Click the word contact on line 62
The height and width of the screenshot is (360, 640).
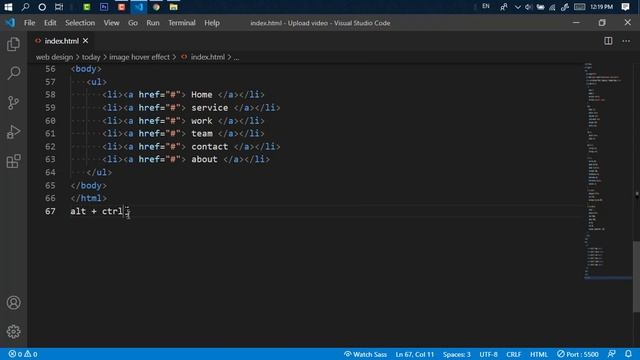point(210,147)
